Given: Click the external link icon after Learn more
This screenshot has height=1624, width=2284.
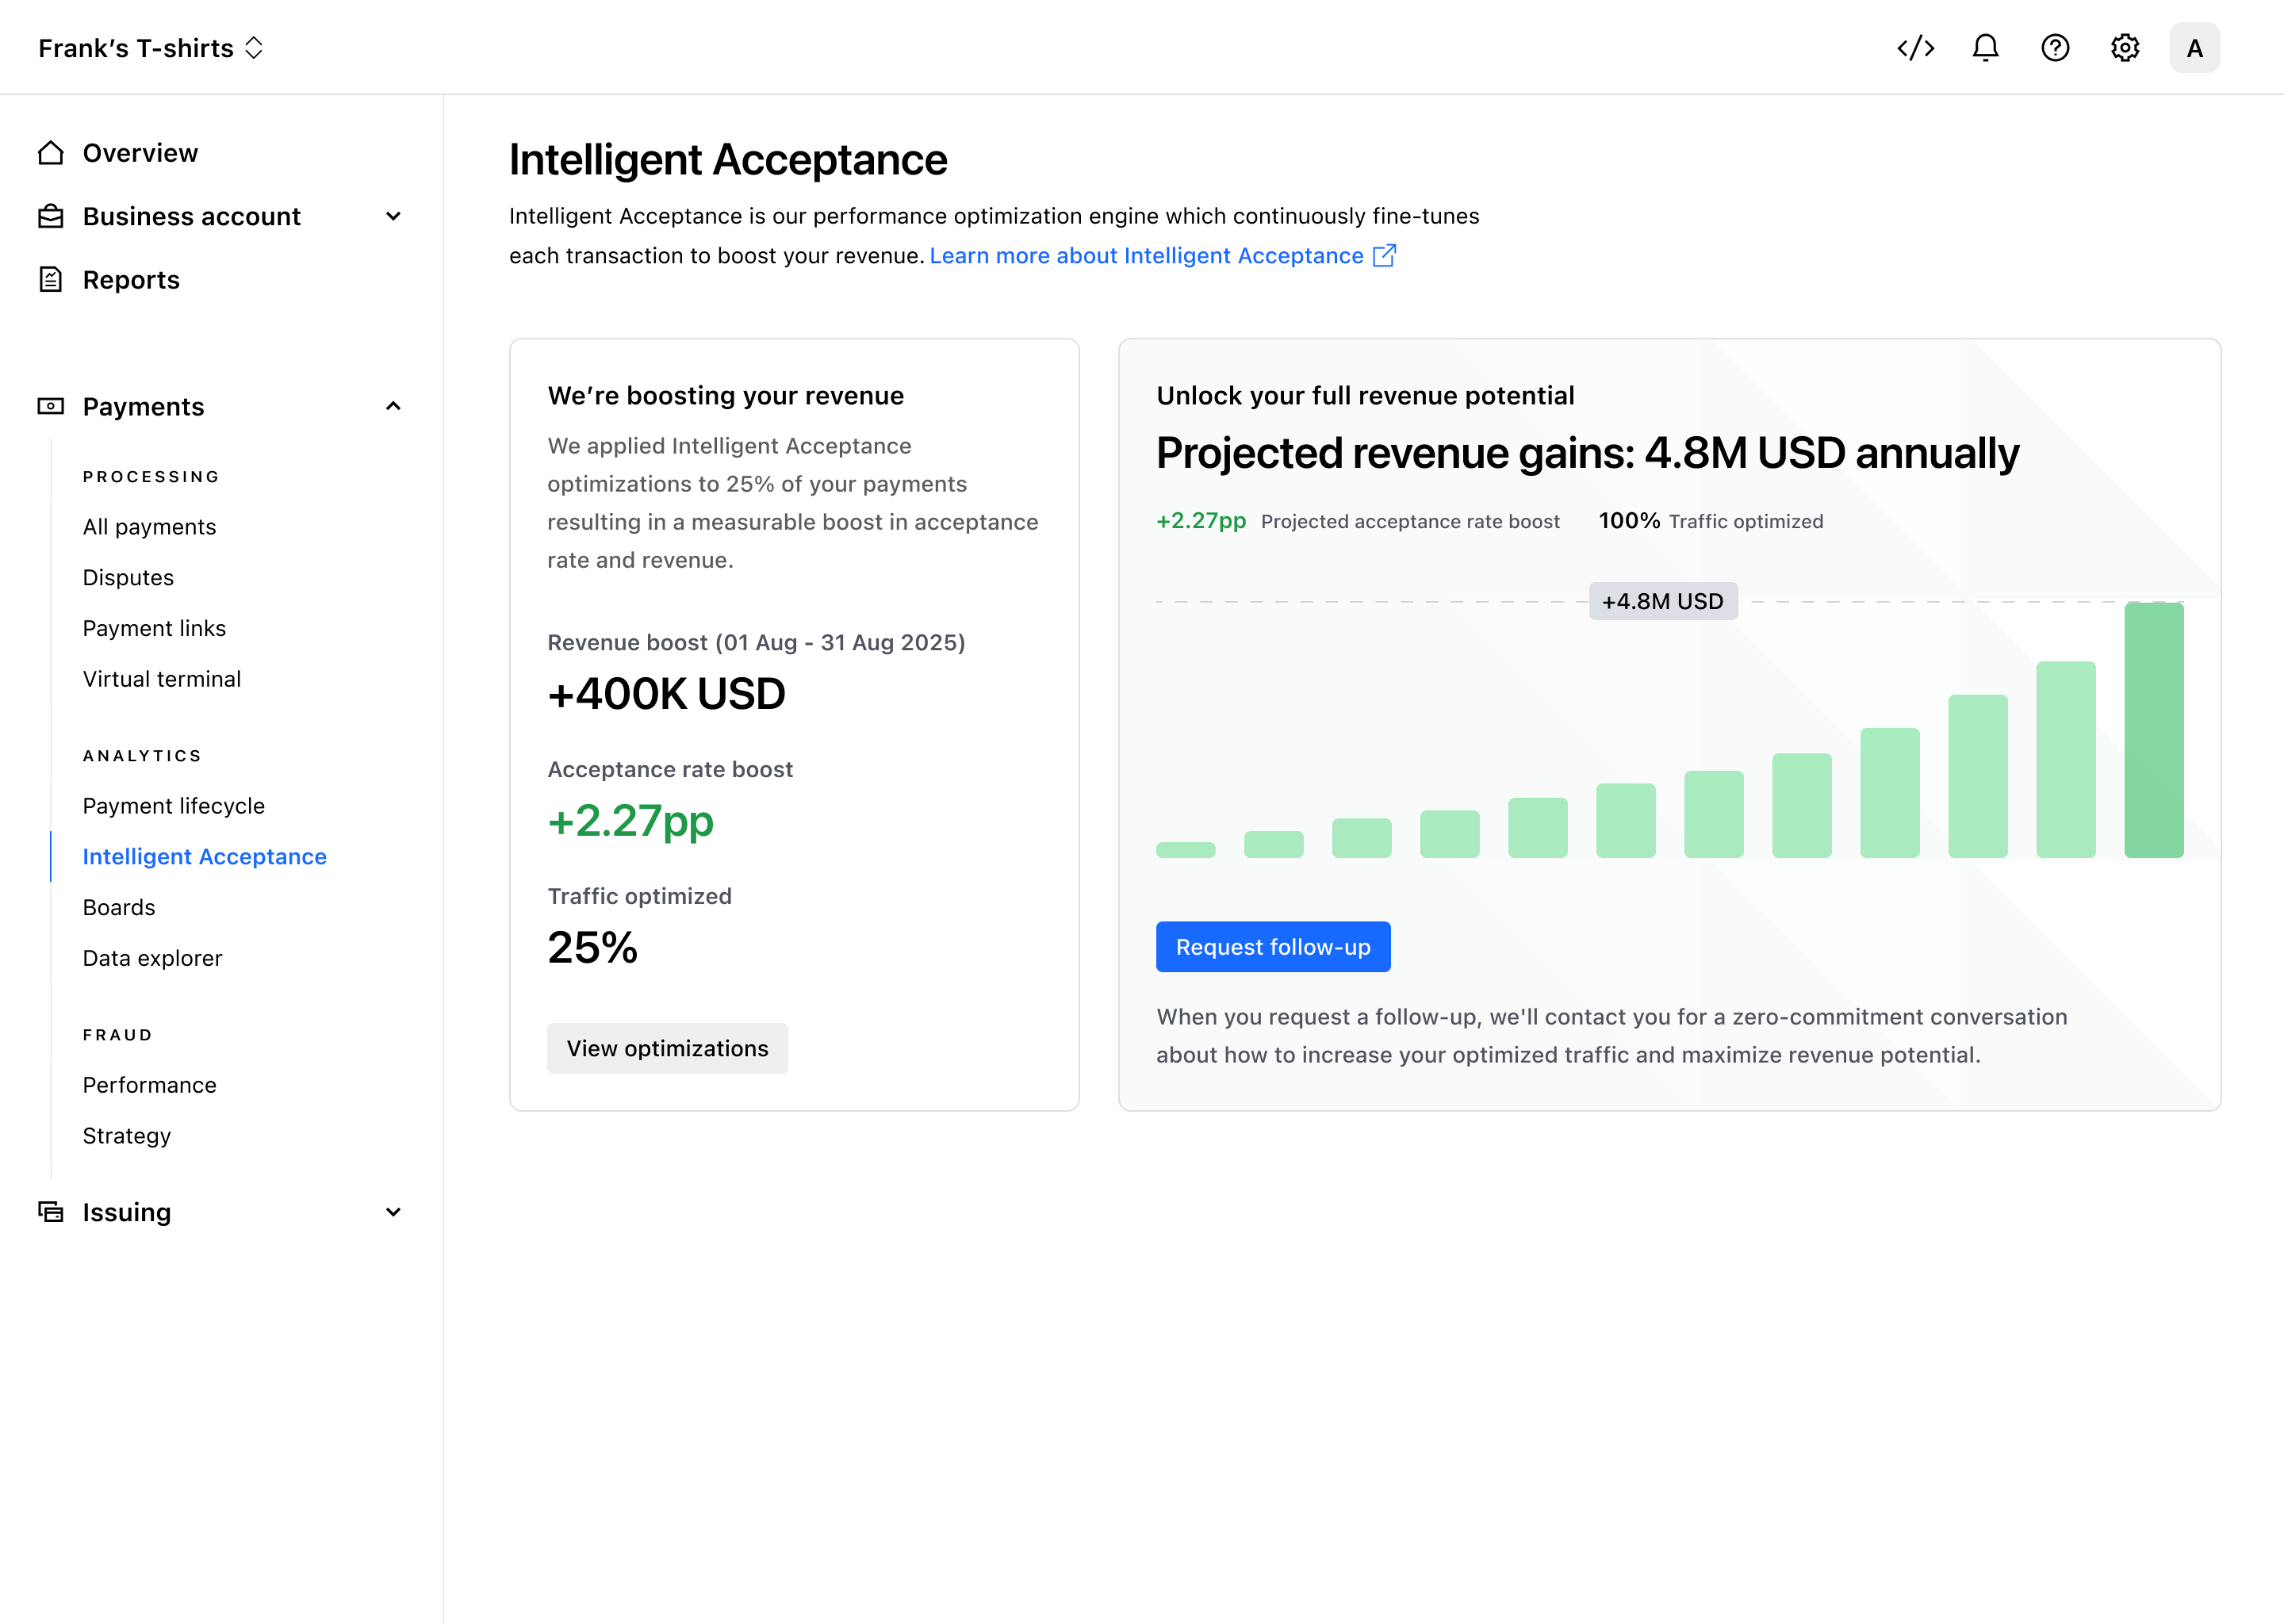Looking at the screenshot, I should (x=1384, y=256).
